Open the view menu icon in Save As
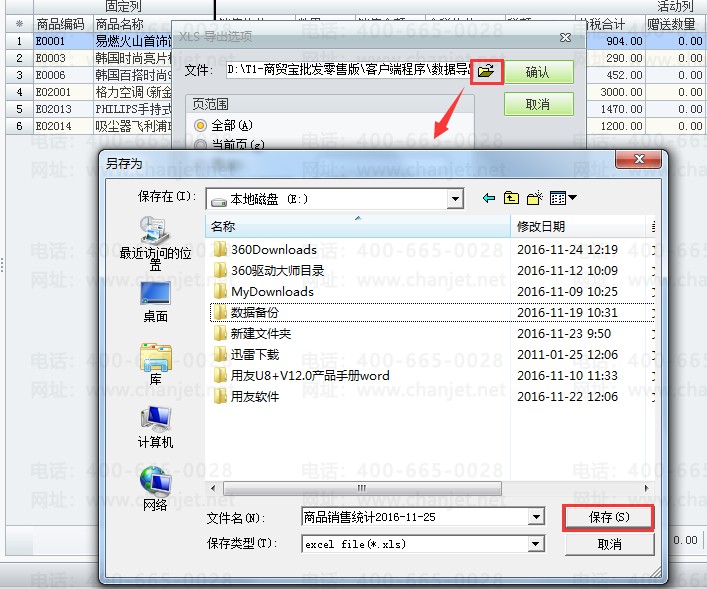This screenshot has width=707, height=589. 563,198
